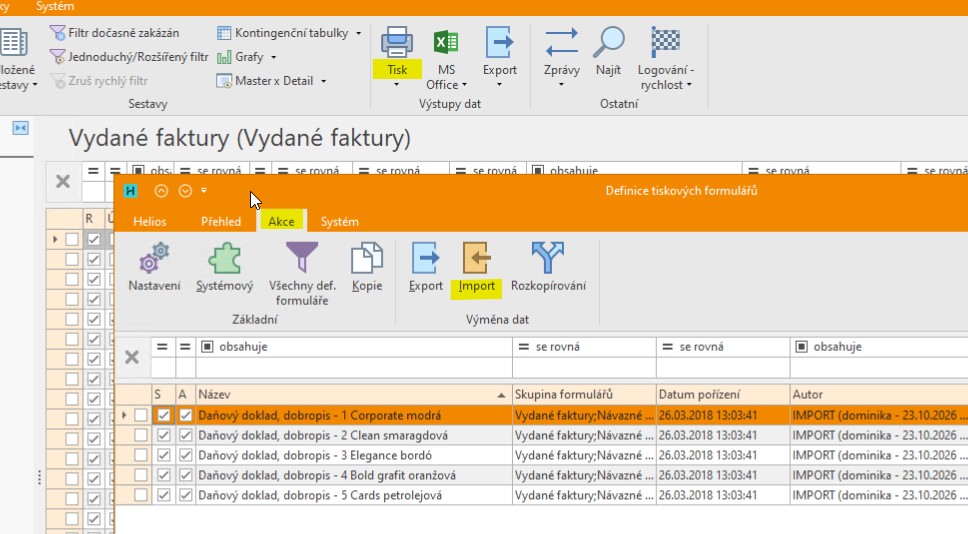Toggle A checkbox for 5 Cards petrolejová row

click(x=185, y=495)
